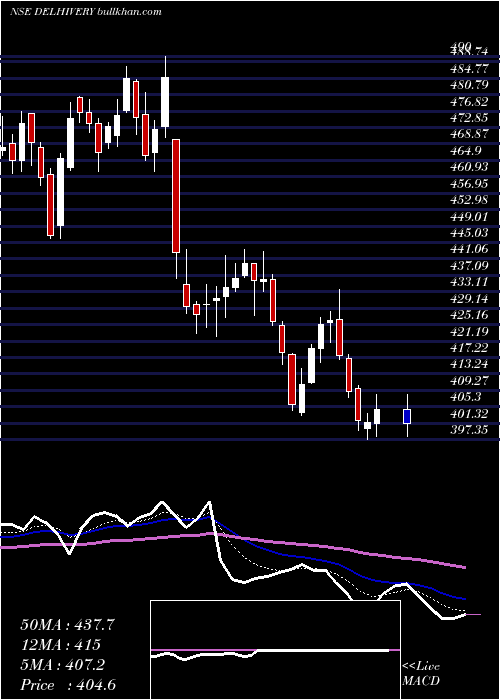
Task: Click the Price : 404.6 readout
Action: pyautogui.click(x=68, y=686)
